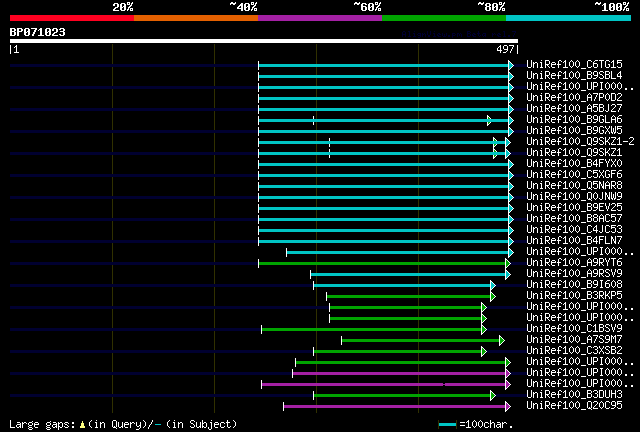This screenshot has height=432, width=640.
Task: Choose the UniRef100_C4JC53 entry
Action: (574, 229)
